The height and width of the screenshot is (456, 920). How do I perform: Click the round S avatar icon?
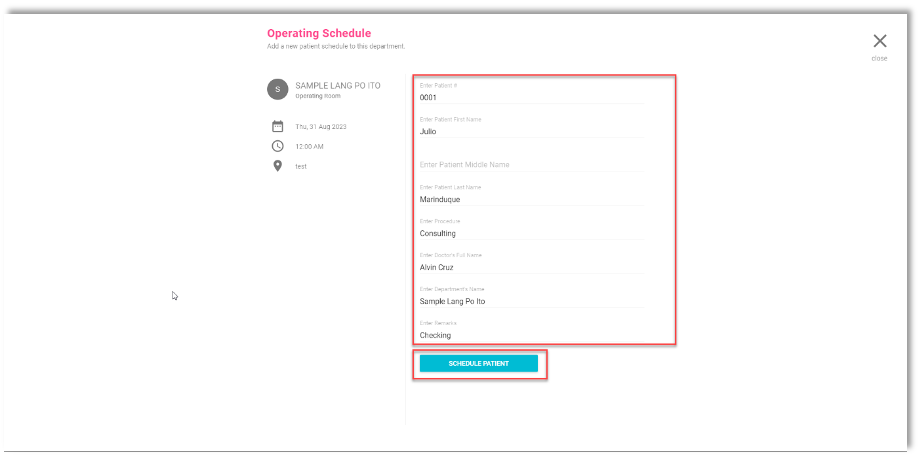[x=277, y=89]
